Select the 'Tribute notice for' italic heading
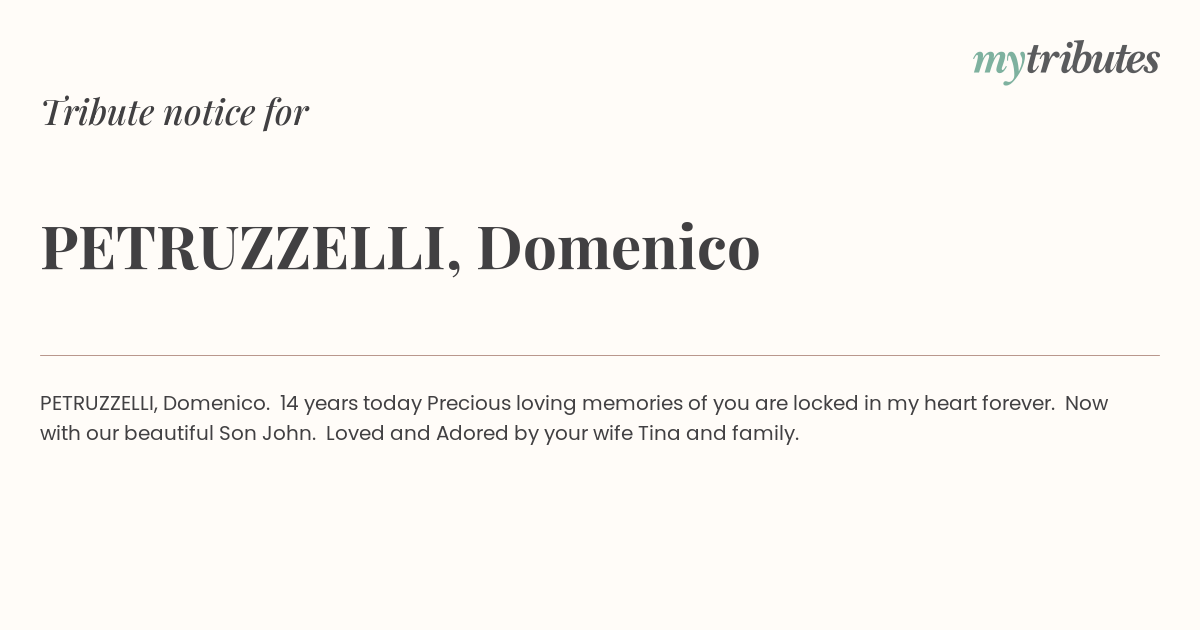The image size is (1200, 630). point(175,112)
